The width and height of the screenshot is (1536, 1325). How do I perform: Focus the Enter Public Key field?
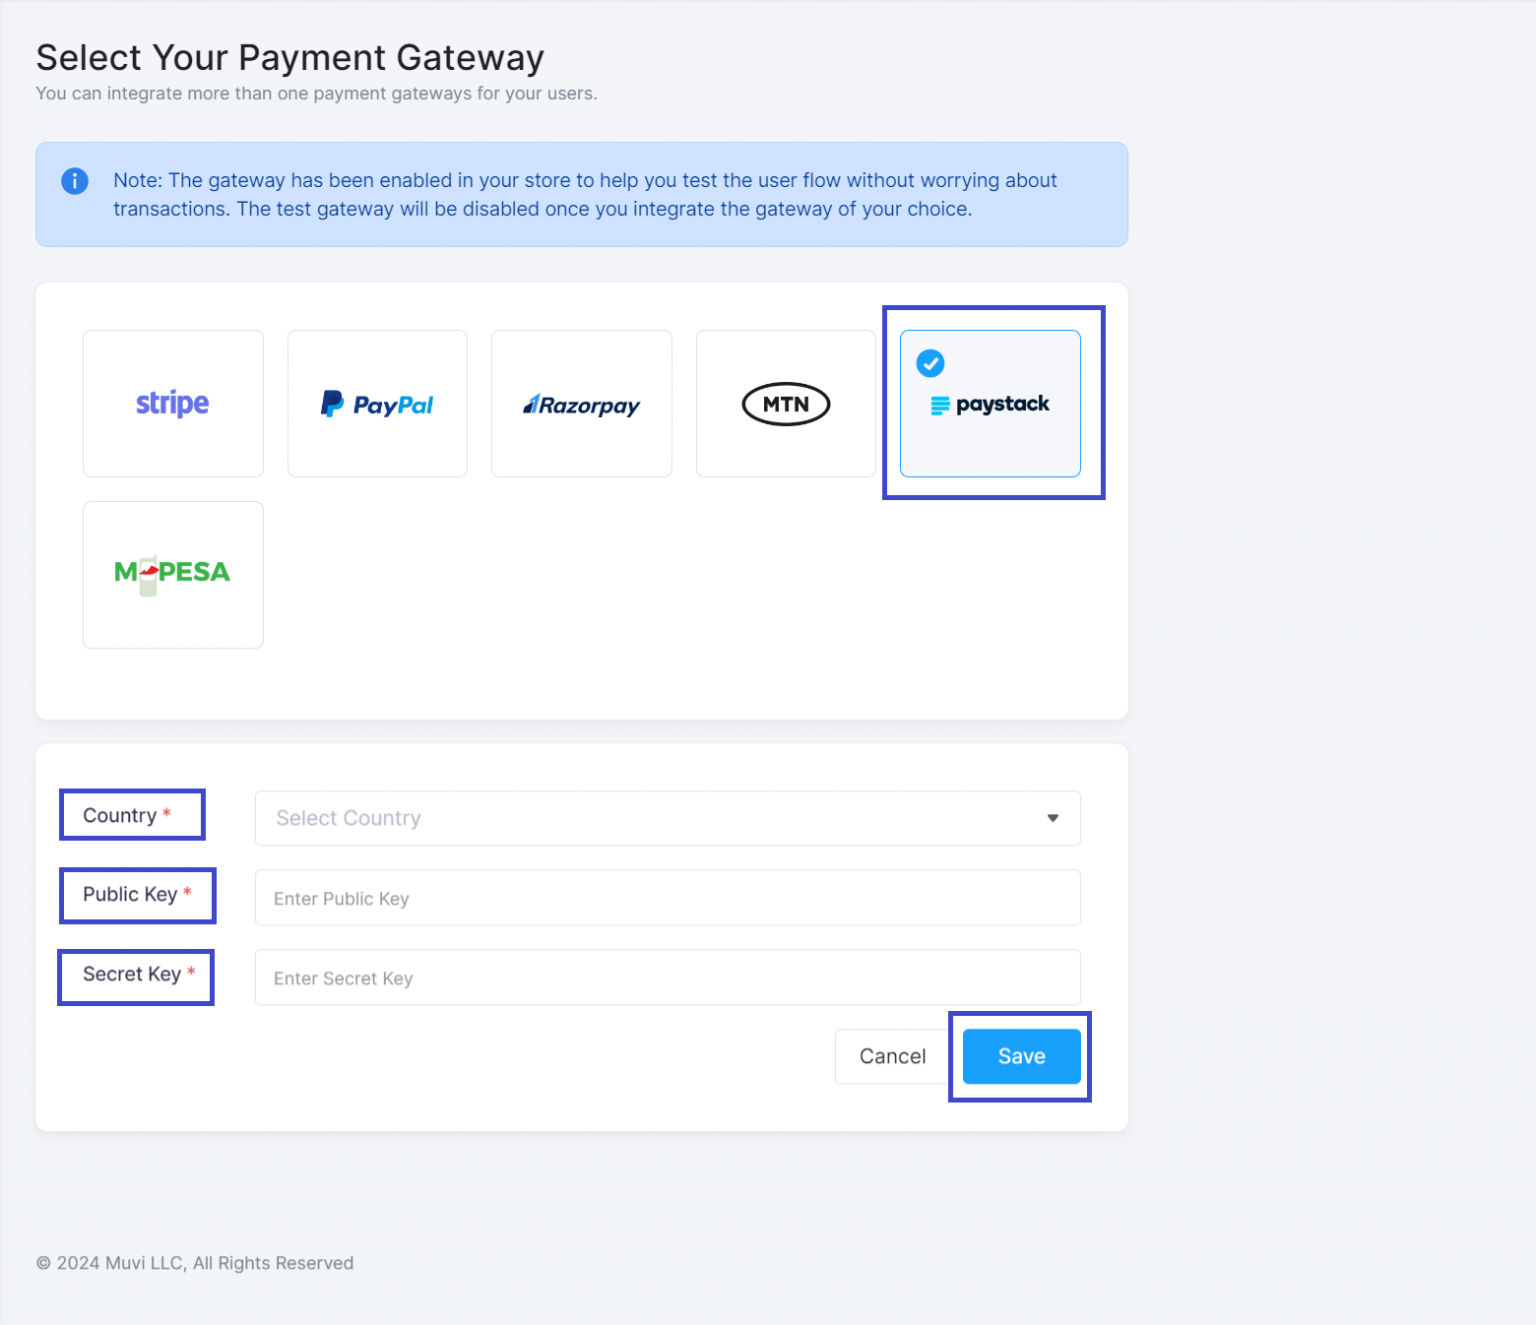pyautogui.click(x=667, y=898)
